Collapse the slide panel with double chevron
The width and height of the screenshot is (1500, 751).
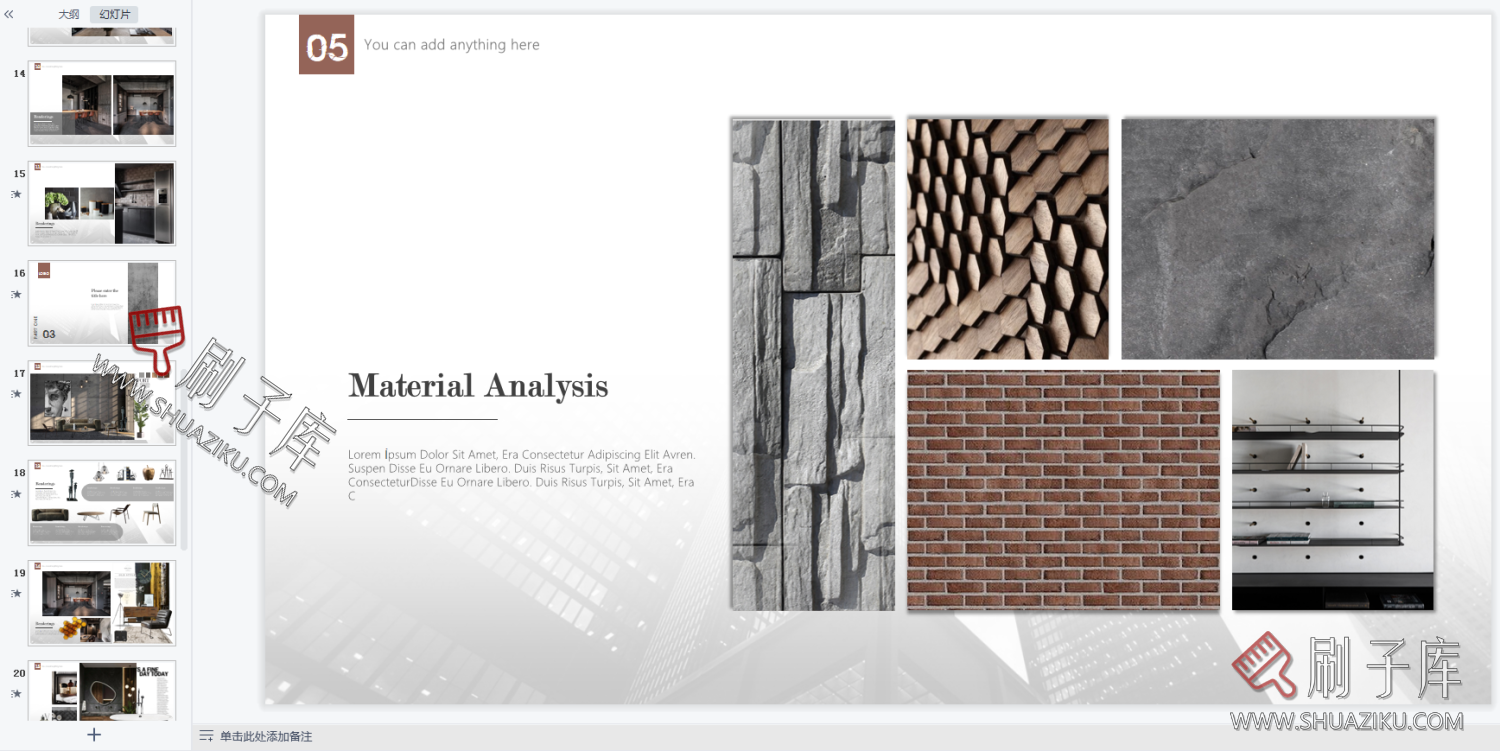[x=9, y=14]
